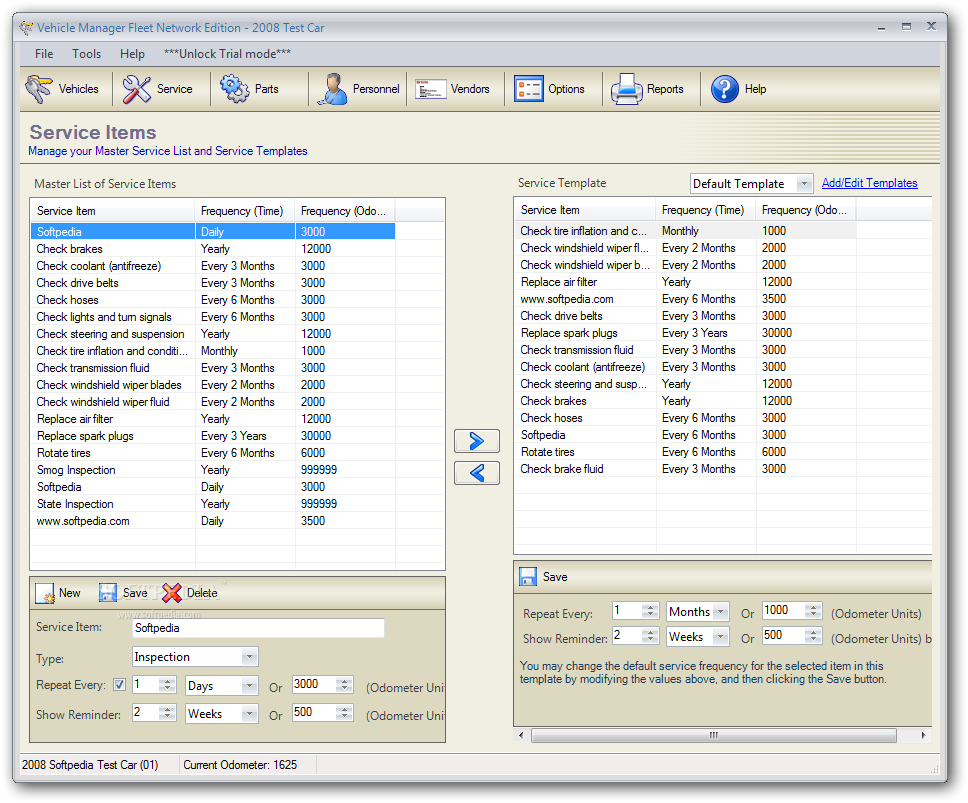Click scrollbar right arrow in template panel

pos(924,735)
